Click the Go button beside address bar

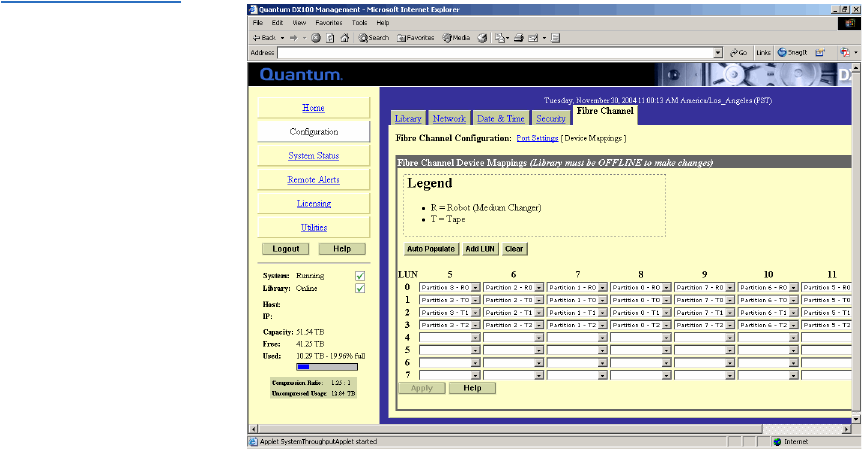(x=738, y=53)
